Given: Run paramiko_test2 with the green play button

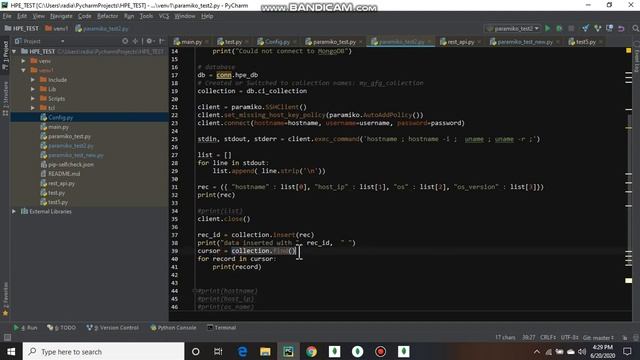Looking at the screenshot, I should pyautogui.click(x=548, y=28).
